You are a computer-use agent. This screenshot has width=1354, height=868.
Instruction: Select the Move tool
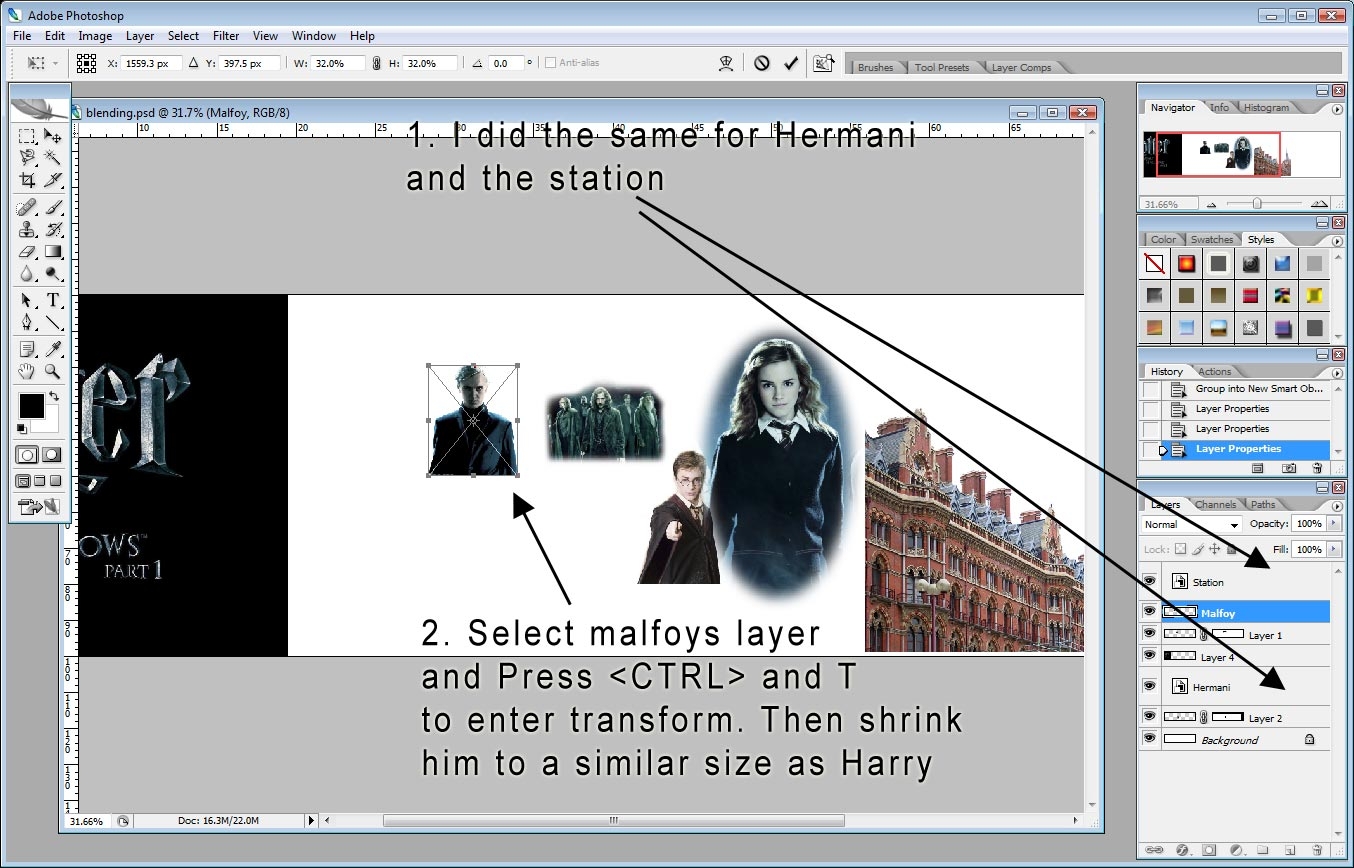53,136
